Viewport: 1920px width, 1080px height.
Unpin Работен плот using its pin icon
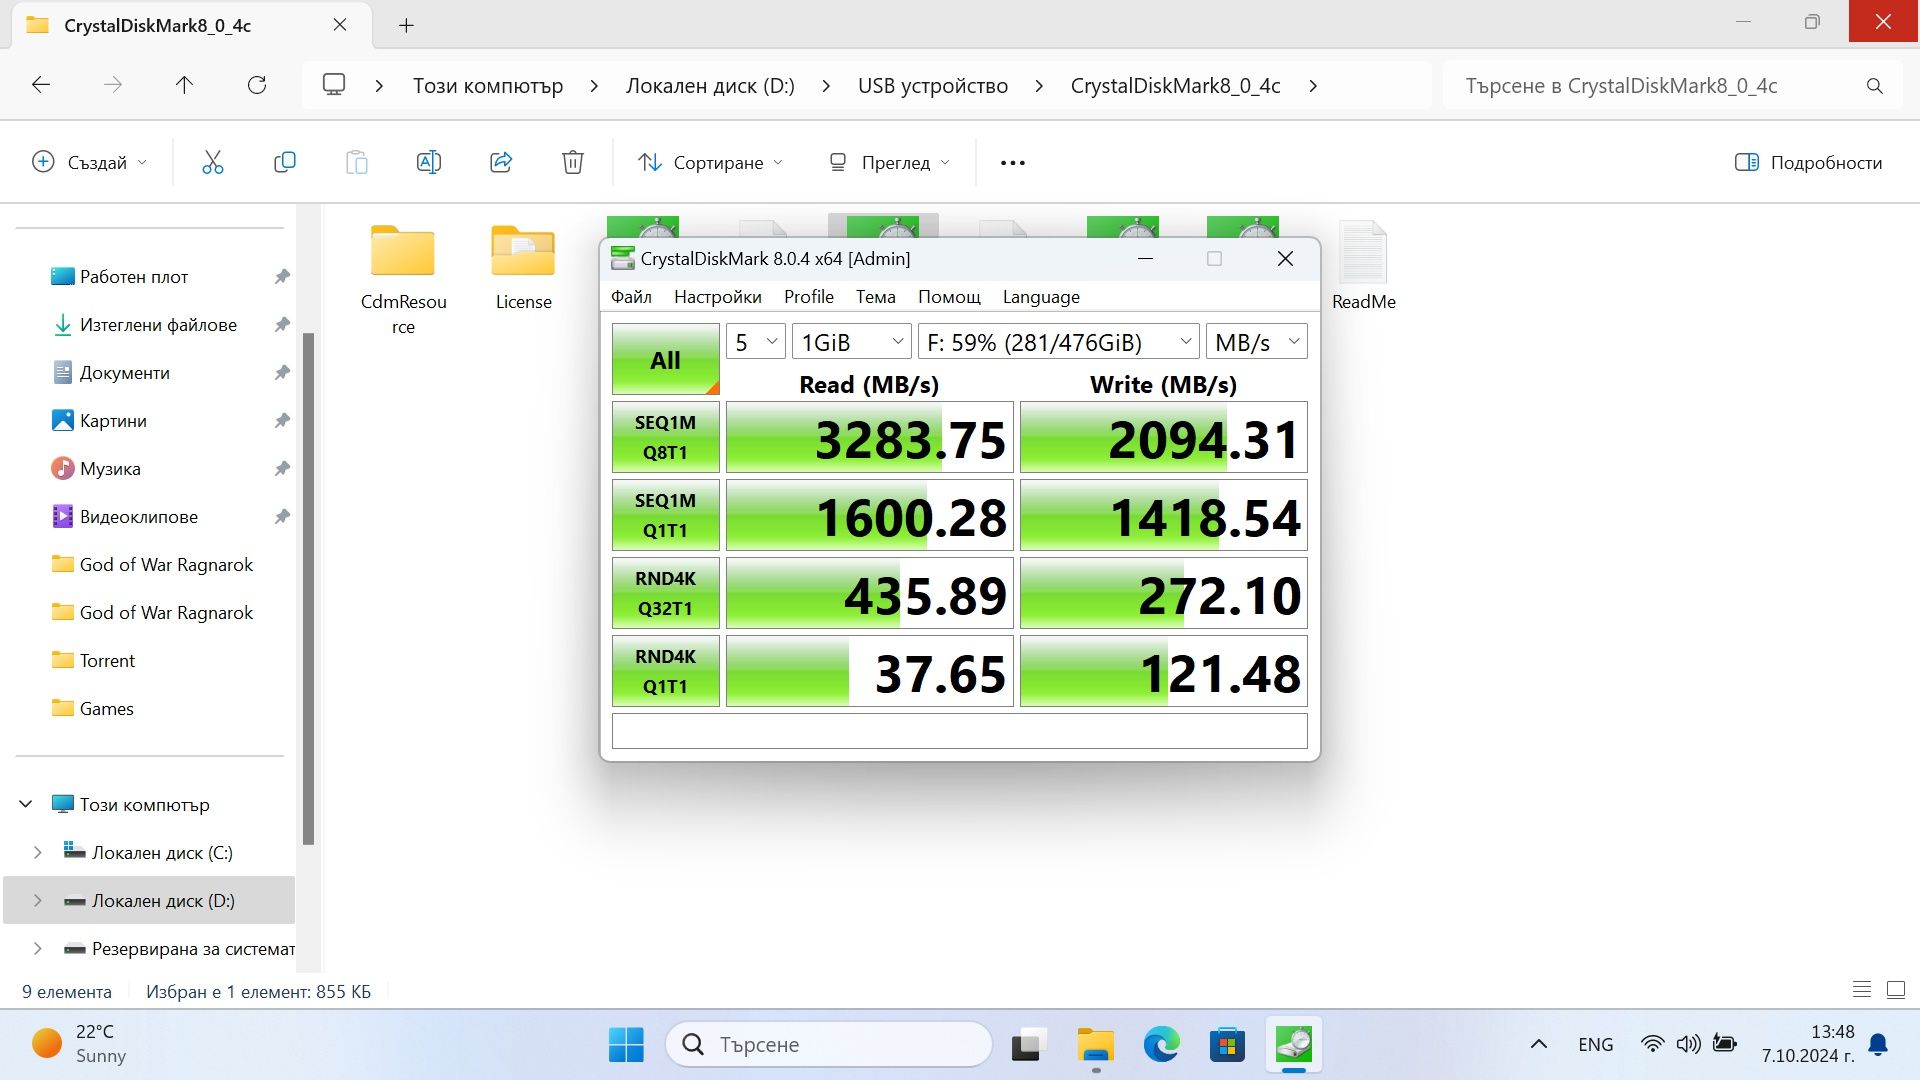[282, 276]
